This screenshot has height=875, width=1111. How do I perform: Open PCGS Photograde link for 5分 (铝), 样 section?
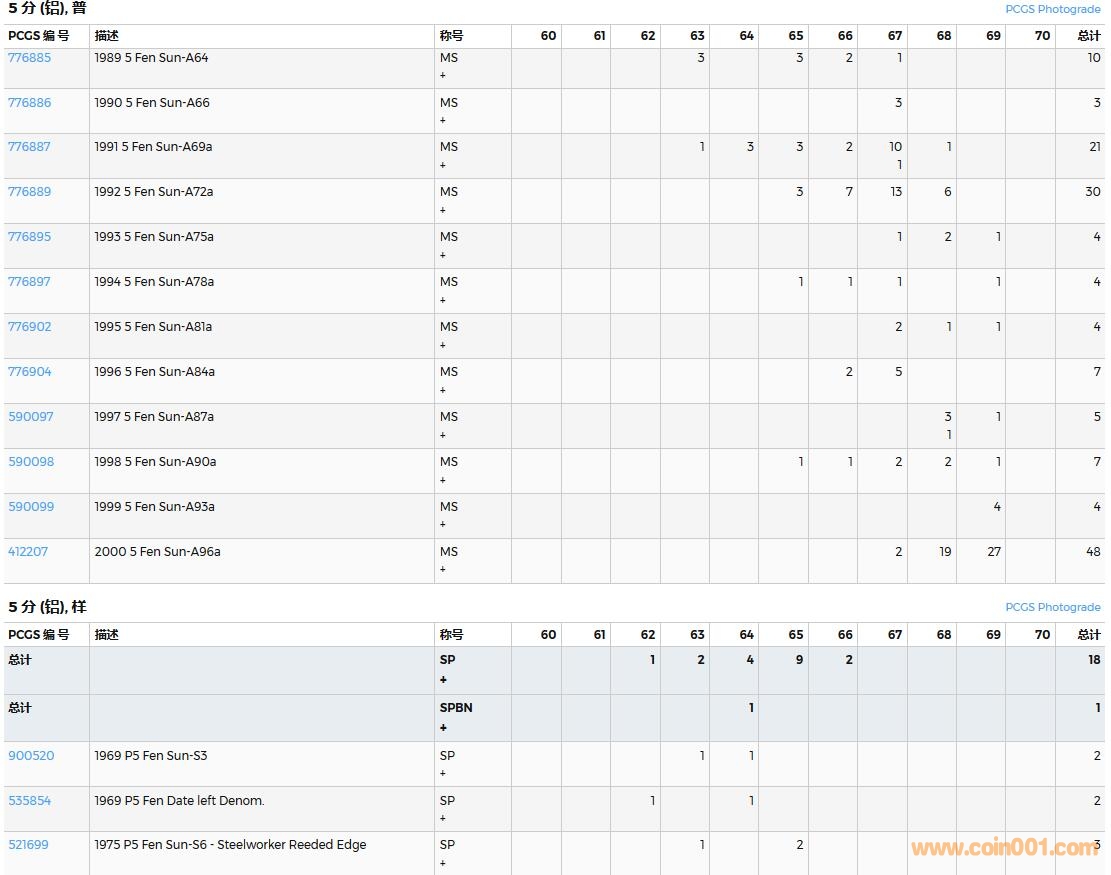[x=1052, y=607]
